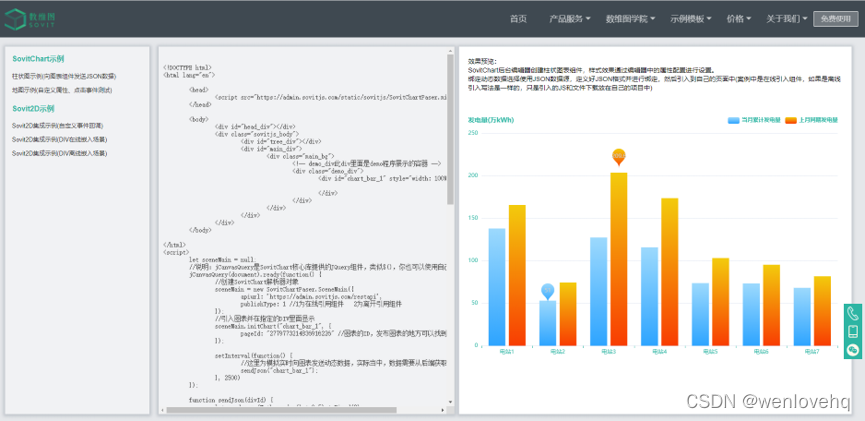Click the 'function sendJson(divId)' code line
This screenshot has height=421, width=865.
231,399
